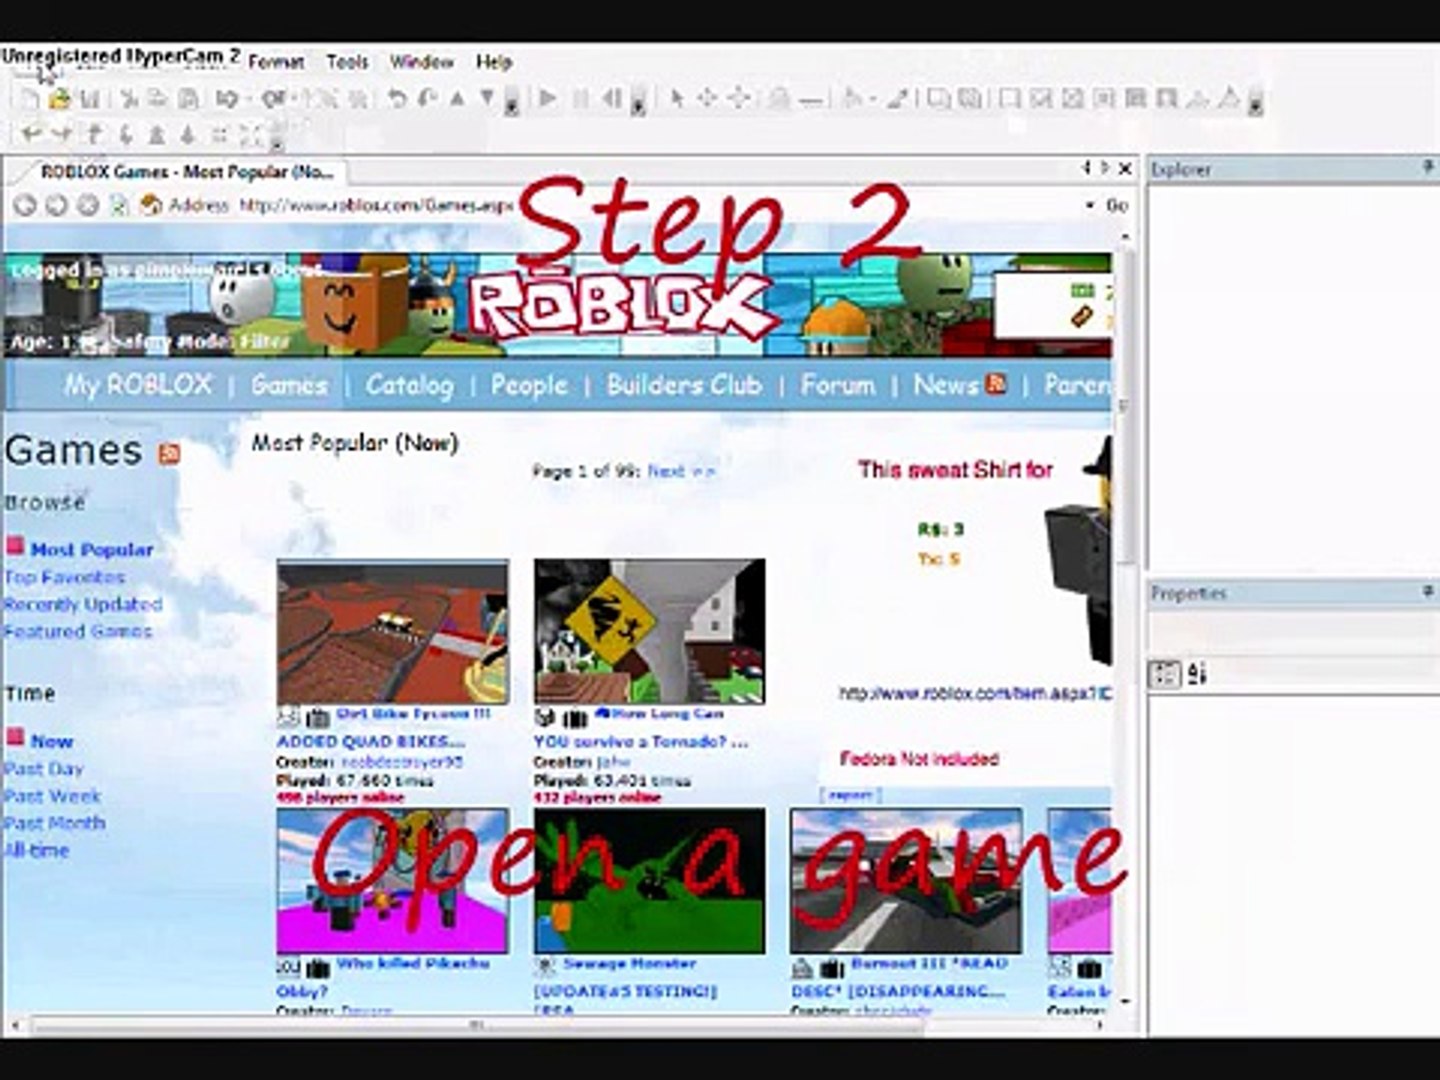The image size is (1440, 1080).
Task: Click the Play triangle toolbar button
Action: click(x=548, y=99)
